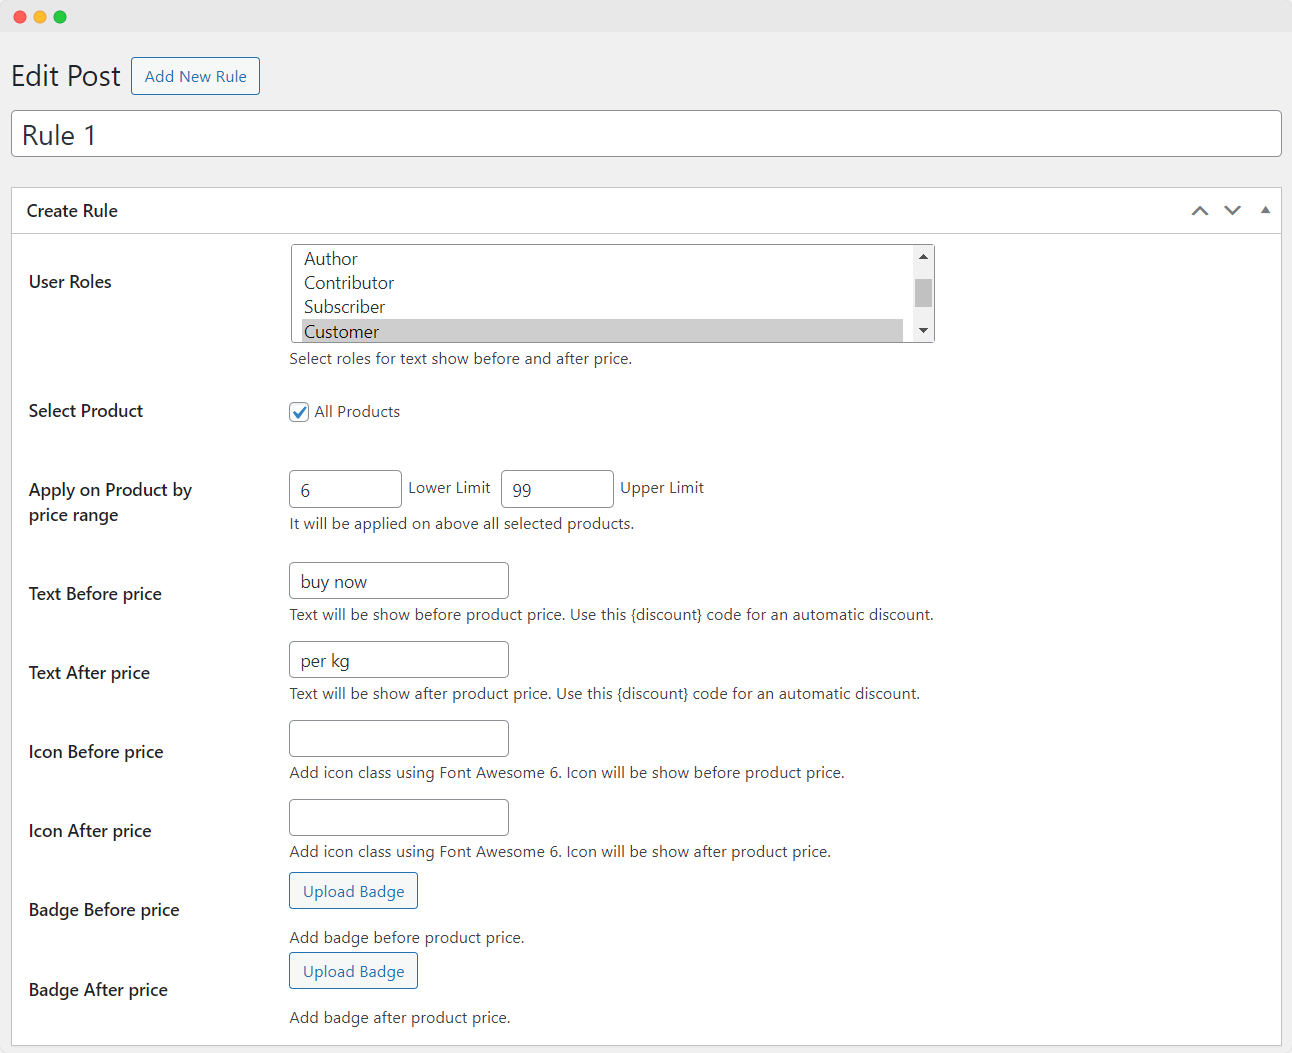The image size is (1292, 1053).
Task: Focus the Text After price field
Action: point(398,660)
